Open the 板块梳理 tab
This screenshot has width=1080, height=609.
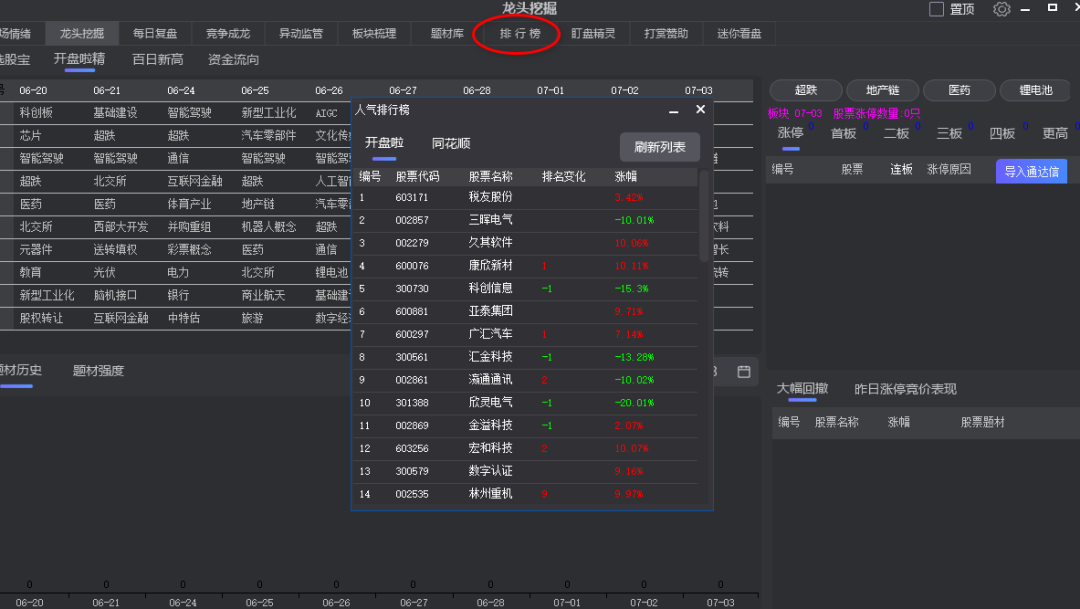point(374,33)
